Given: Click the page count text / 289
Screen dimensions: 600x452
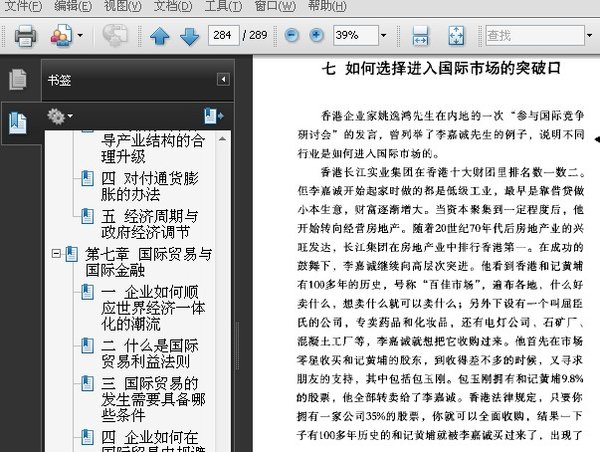Looking at the screenshot, I should (x=255, y=35).
